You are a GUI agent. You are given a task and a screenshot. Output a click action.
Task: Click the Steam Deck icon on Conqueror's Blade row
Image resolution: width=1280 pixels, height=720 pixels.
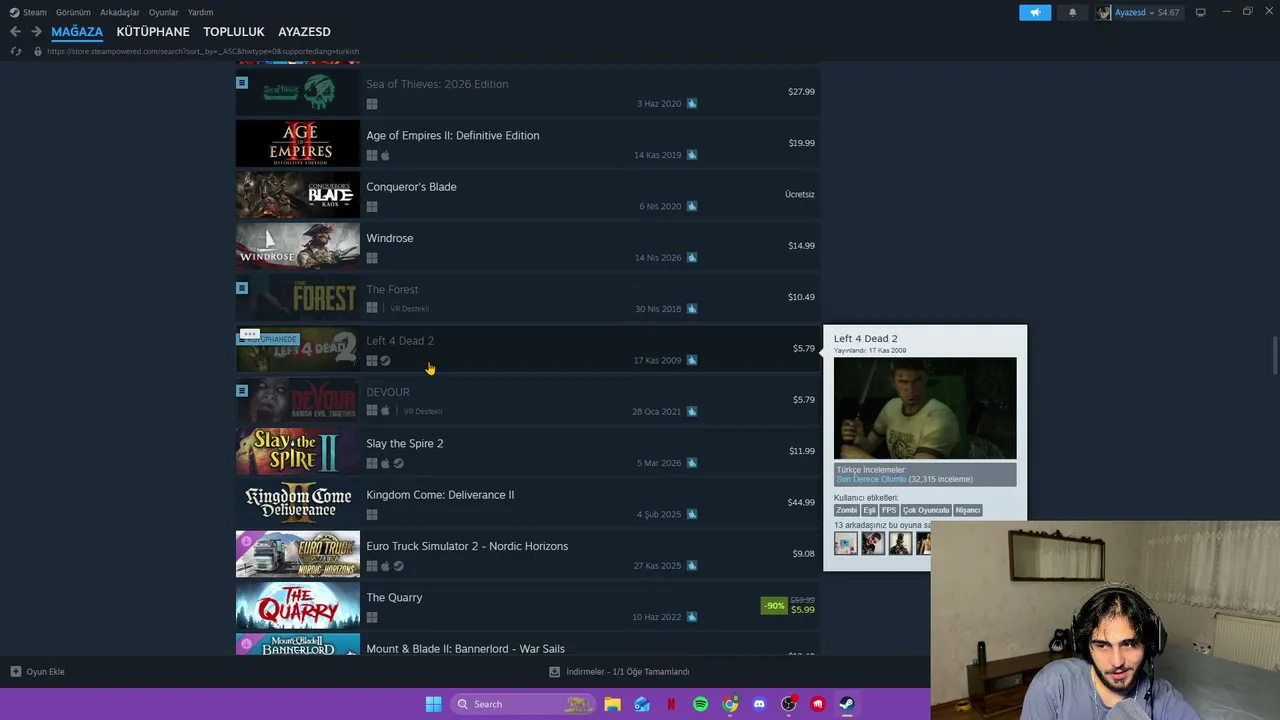coord(692,206)
